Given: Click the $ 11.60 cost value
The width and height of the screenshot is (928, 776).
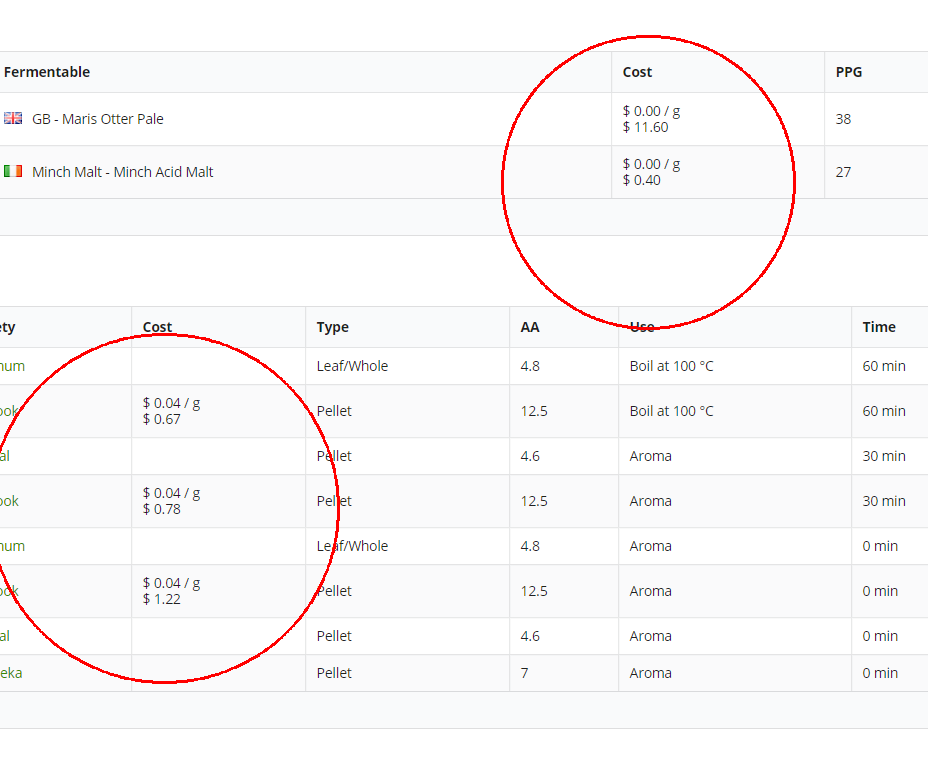Looking at the screenshot, I should point(645,127).
